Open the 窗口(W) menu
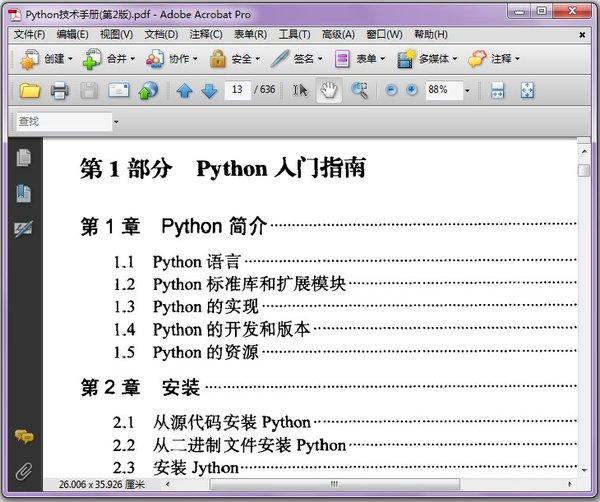 coord(384,35)
